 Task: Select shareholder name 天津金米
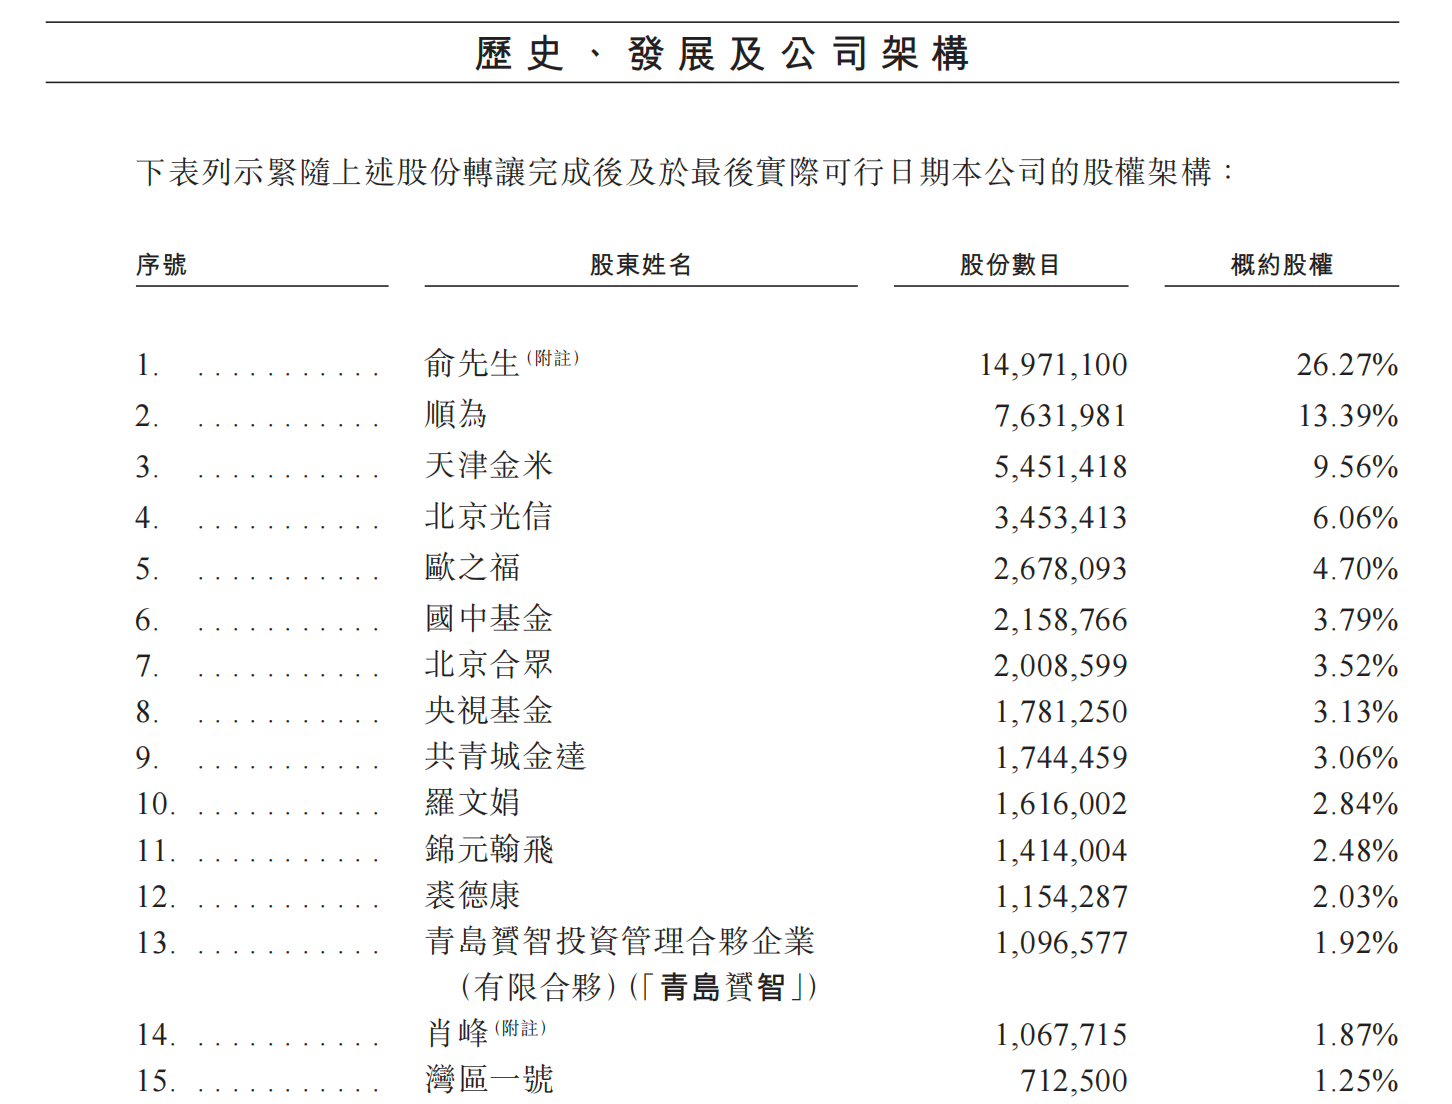[488, 466]
